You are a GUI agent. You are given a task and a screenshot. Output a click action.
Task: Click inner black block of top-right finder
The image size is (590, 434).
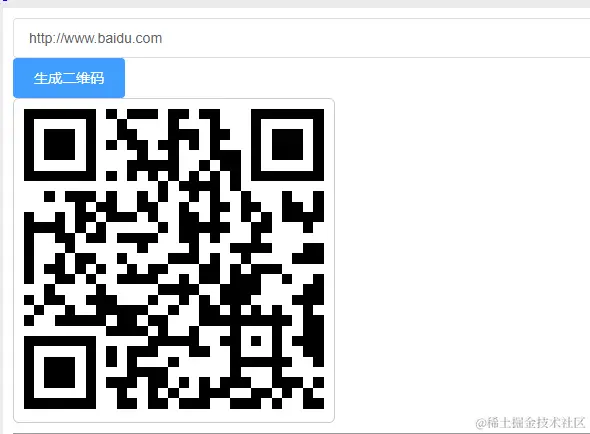click(x=287, y=145)
